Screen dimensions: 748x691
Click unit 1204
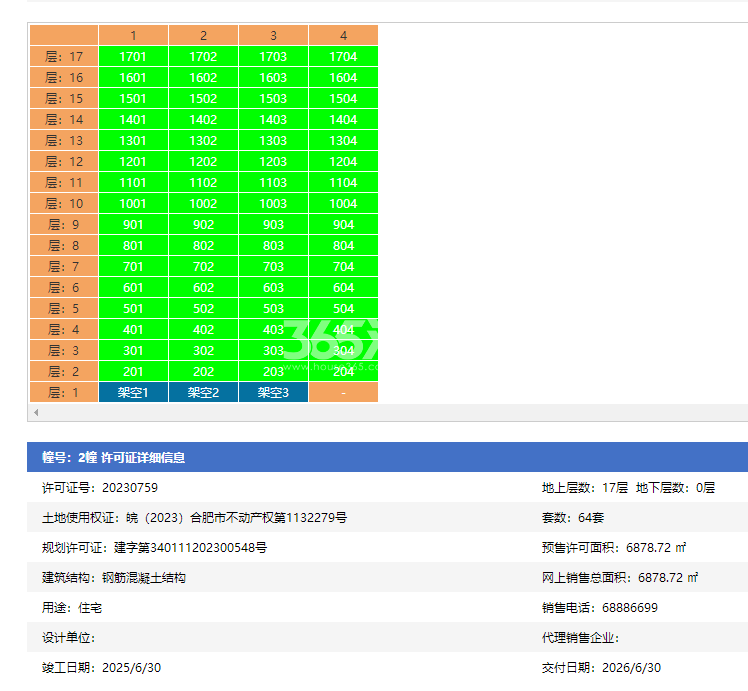pyautogui.click(x=343, y=161)
